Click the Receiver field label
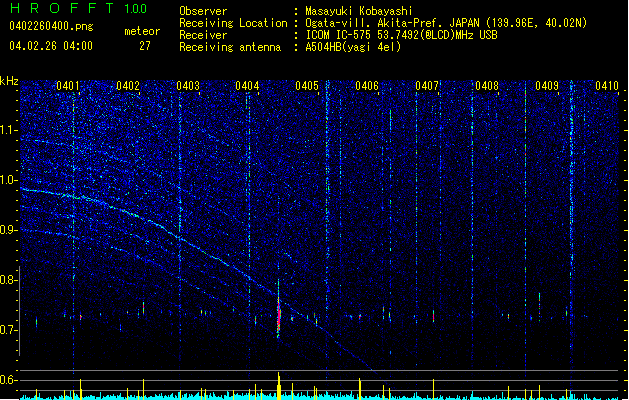The image size is (629, 400). point(203,35)
